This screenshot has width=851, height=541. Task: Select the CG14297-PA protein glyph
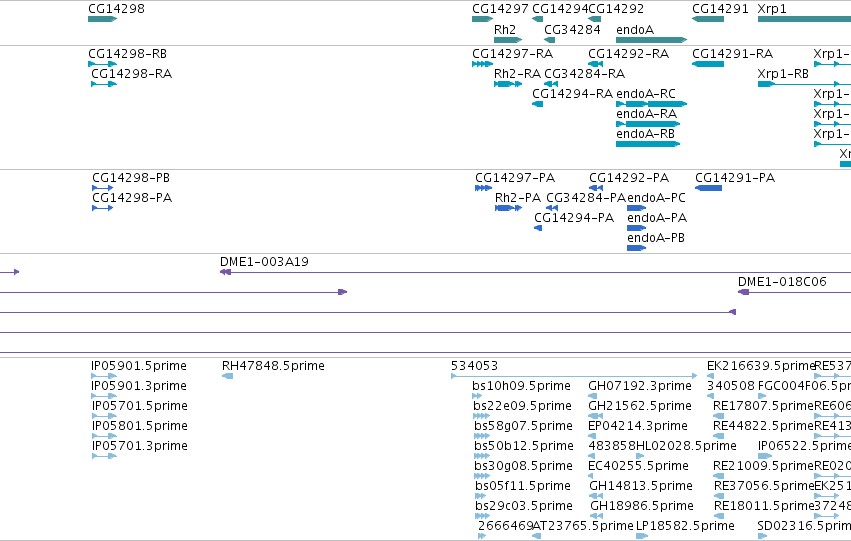click(483, 188)
